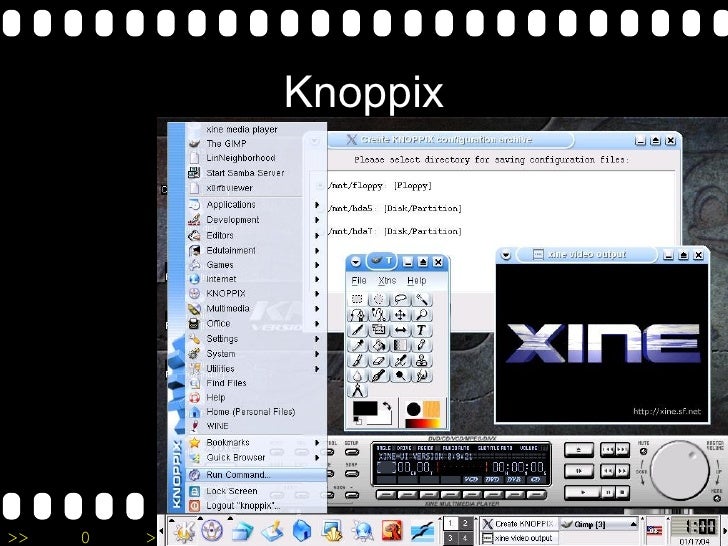Open the Help menu in GIMP toolbox
The height and width of the screenshot is (546, 728).
click(416, 280)
